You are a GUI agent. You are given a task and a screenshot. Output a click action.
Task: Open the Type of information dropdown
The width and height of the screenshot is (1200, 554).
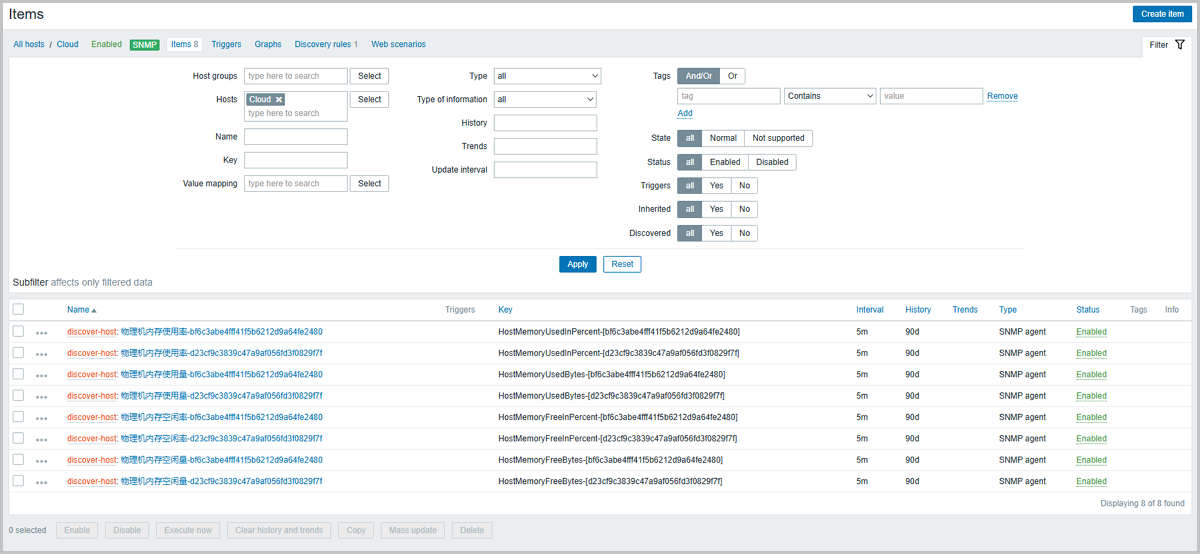pyautogui.click(x=545, y=99)
